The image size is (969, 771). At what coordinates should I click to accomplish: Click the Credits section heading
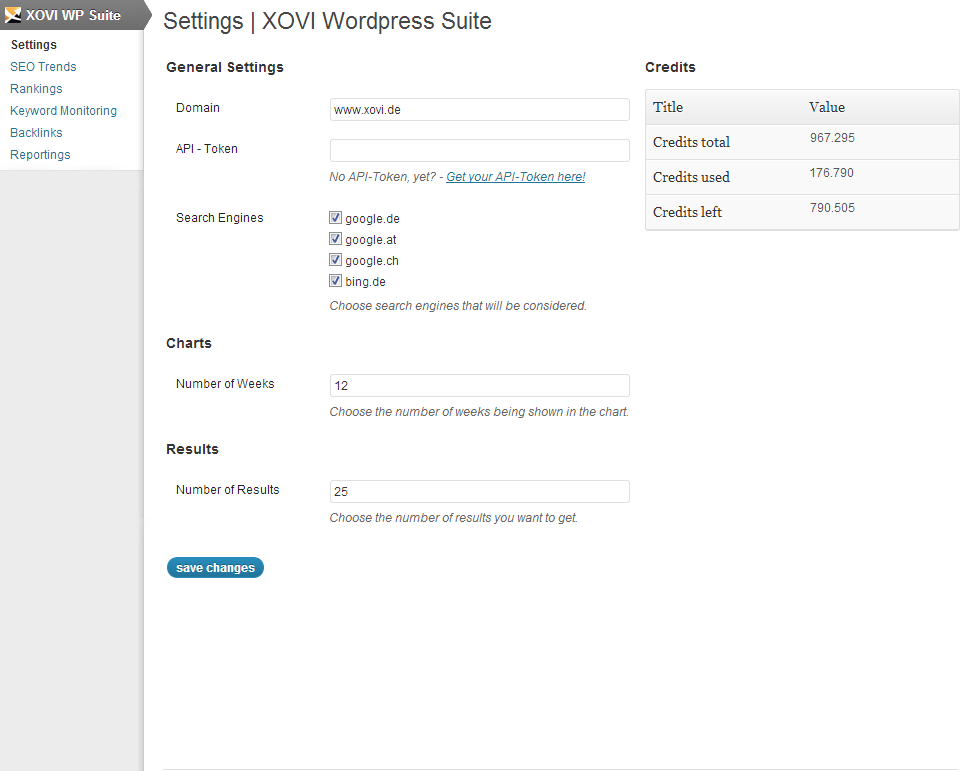pos(671,67)
